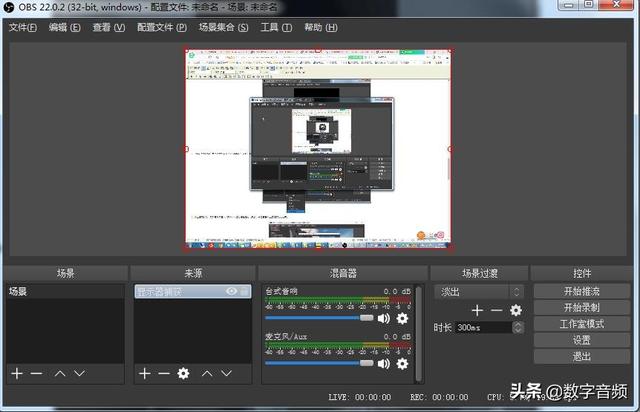Remove scene transition with minus icon
The height and width of the screenshot is (412, 640).
point(496,310)
